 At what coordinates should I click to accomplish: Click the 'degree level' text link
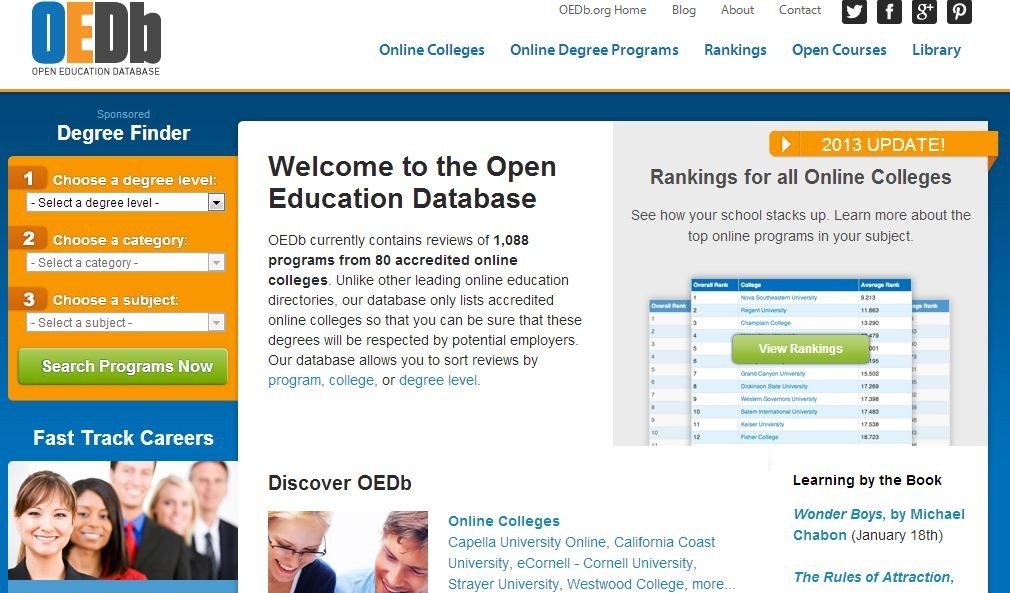coord(438,380)
